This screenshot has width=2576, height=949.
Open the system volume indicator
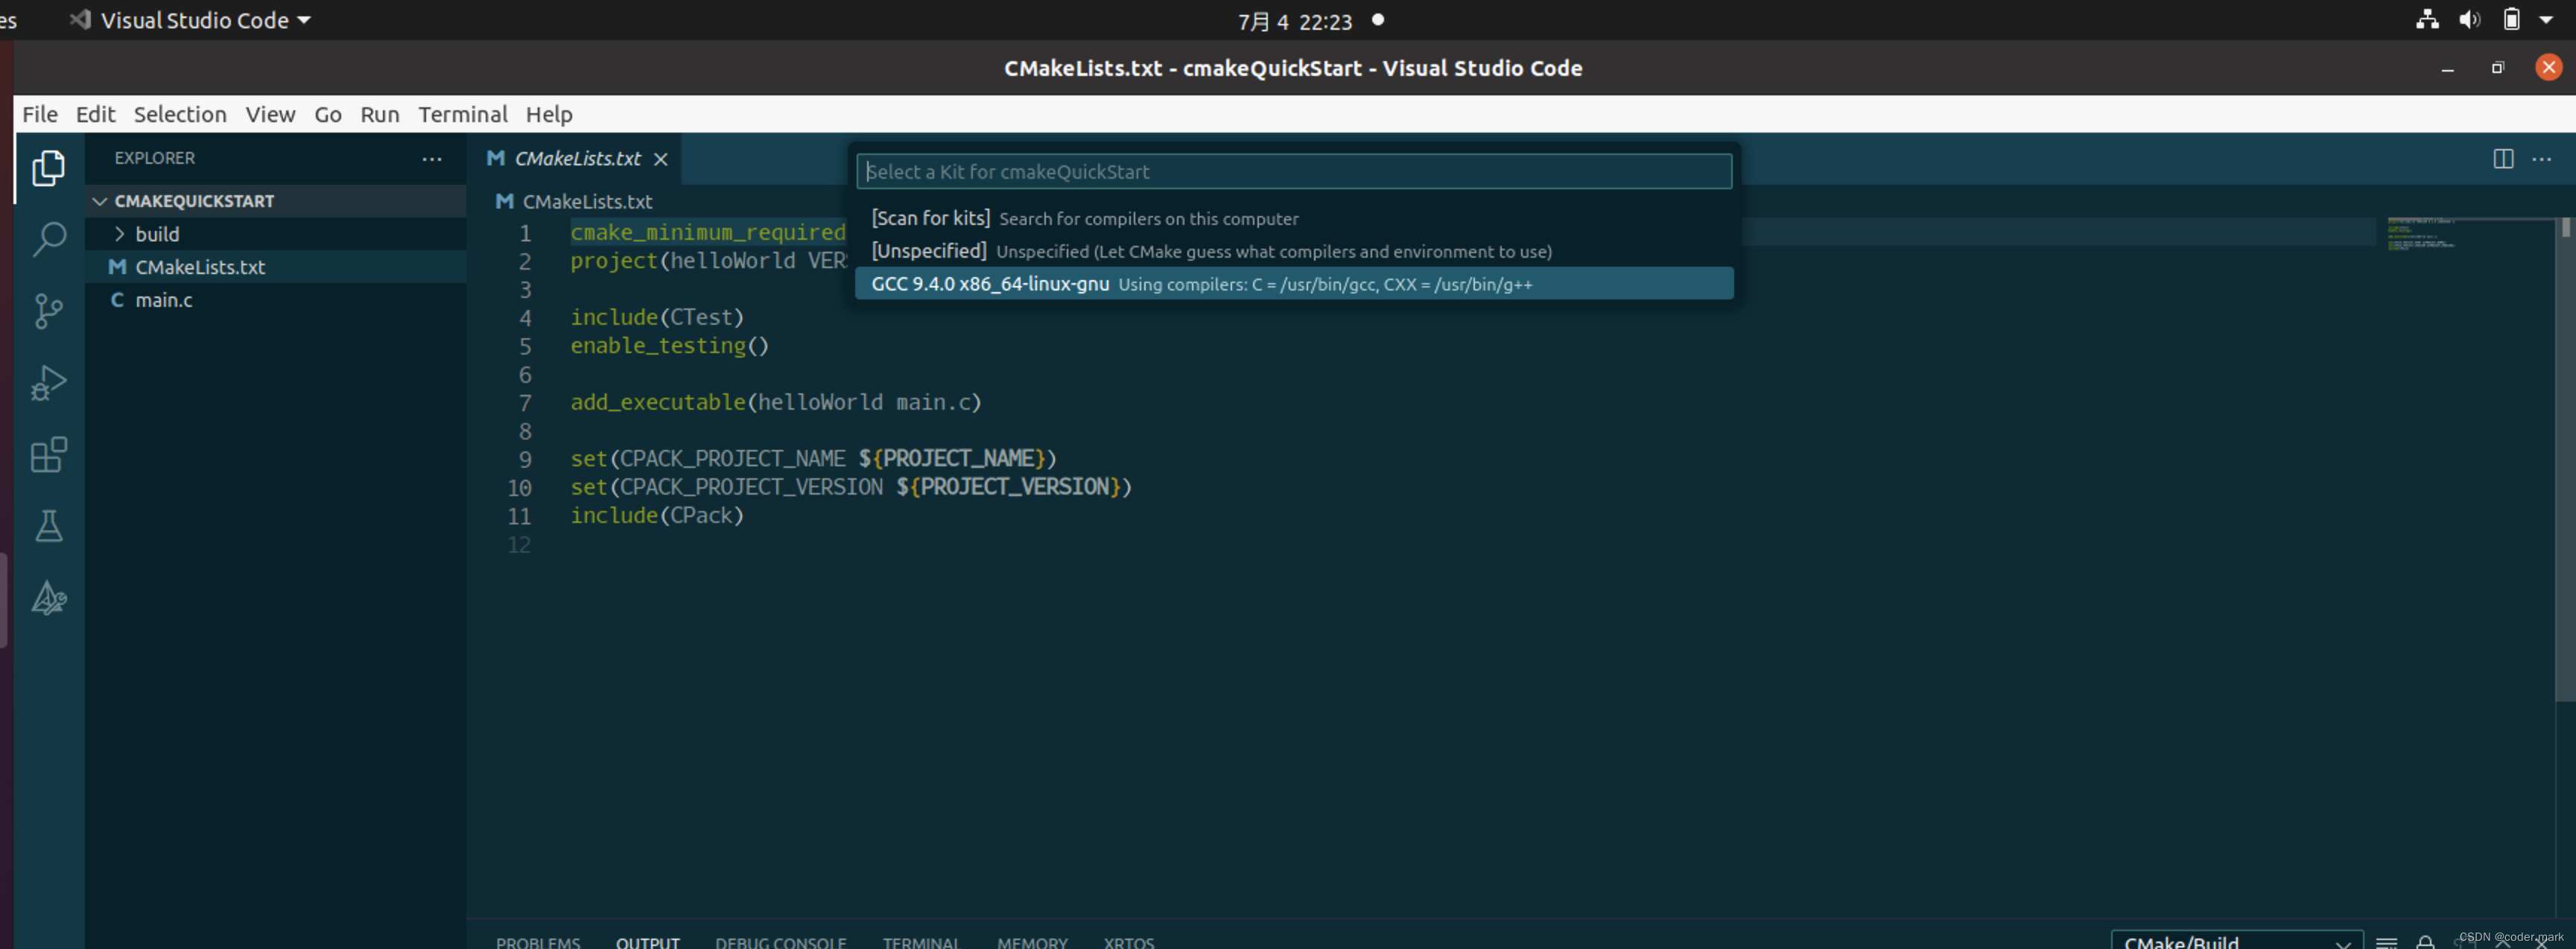coord(2470,20)
